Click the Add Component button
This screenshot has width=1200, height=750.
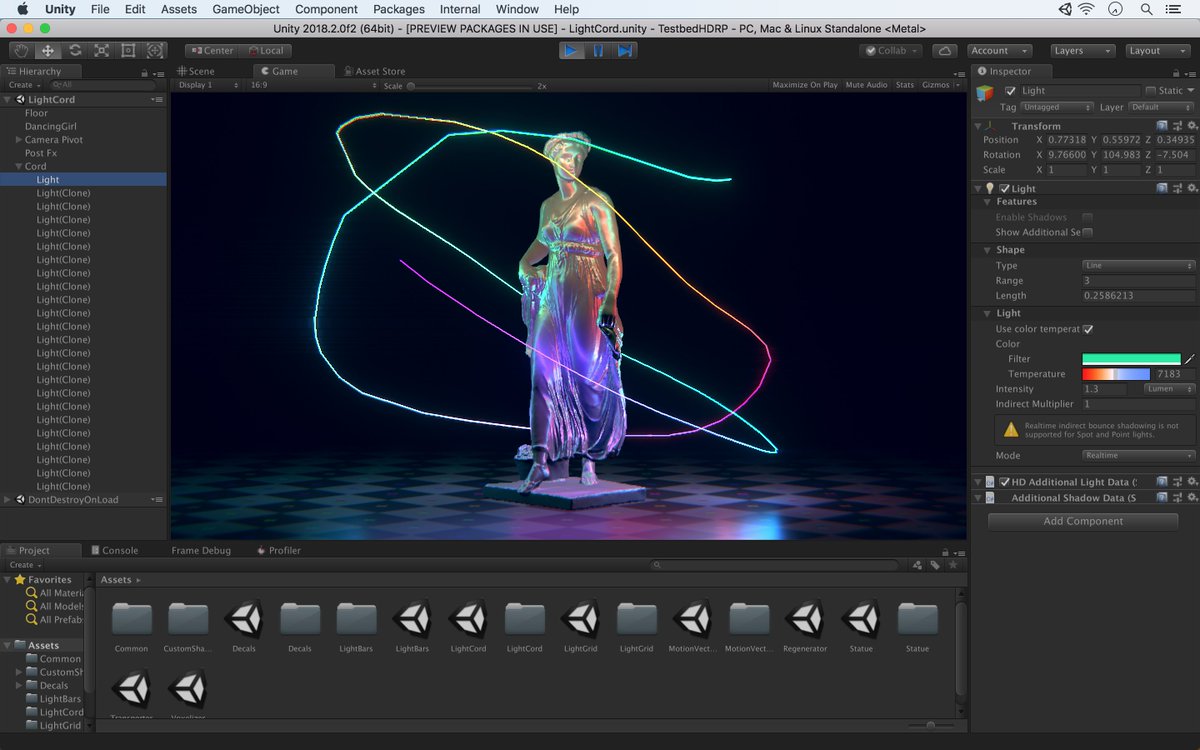[x=1083, y=521]
